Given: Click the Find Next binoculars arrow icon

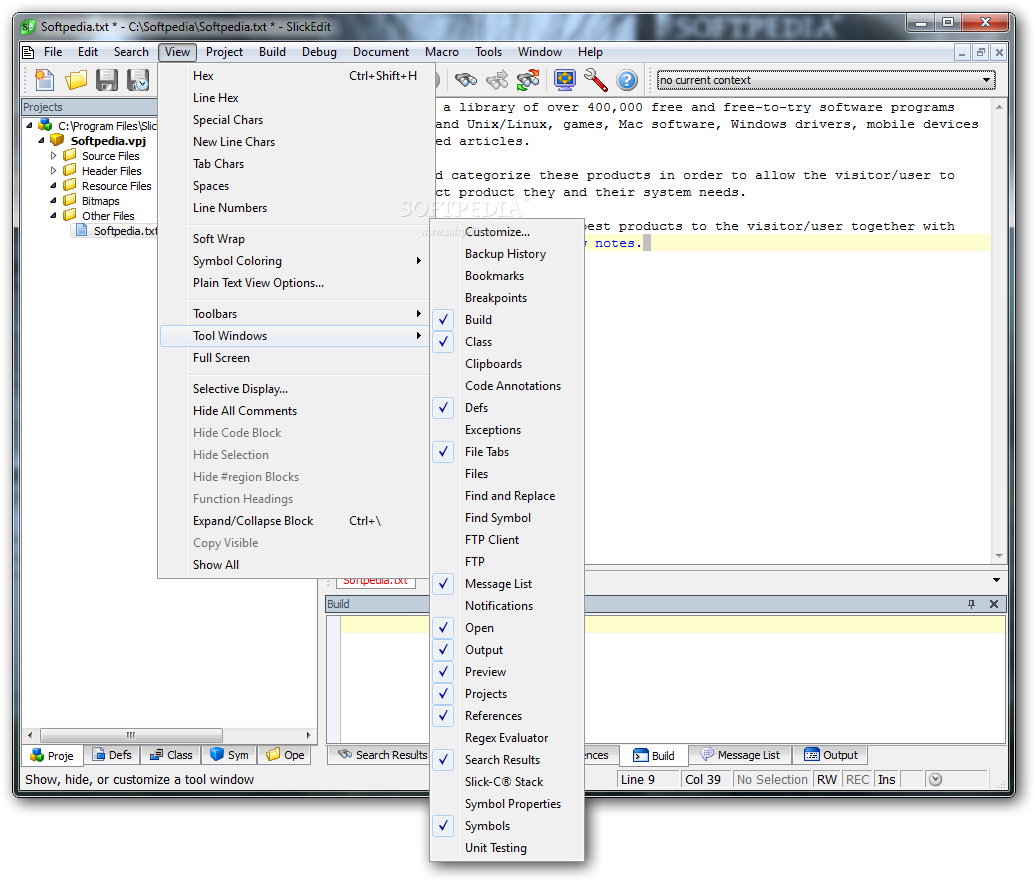Looking at the screenshot, I should pos(498,80).
